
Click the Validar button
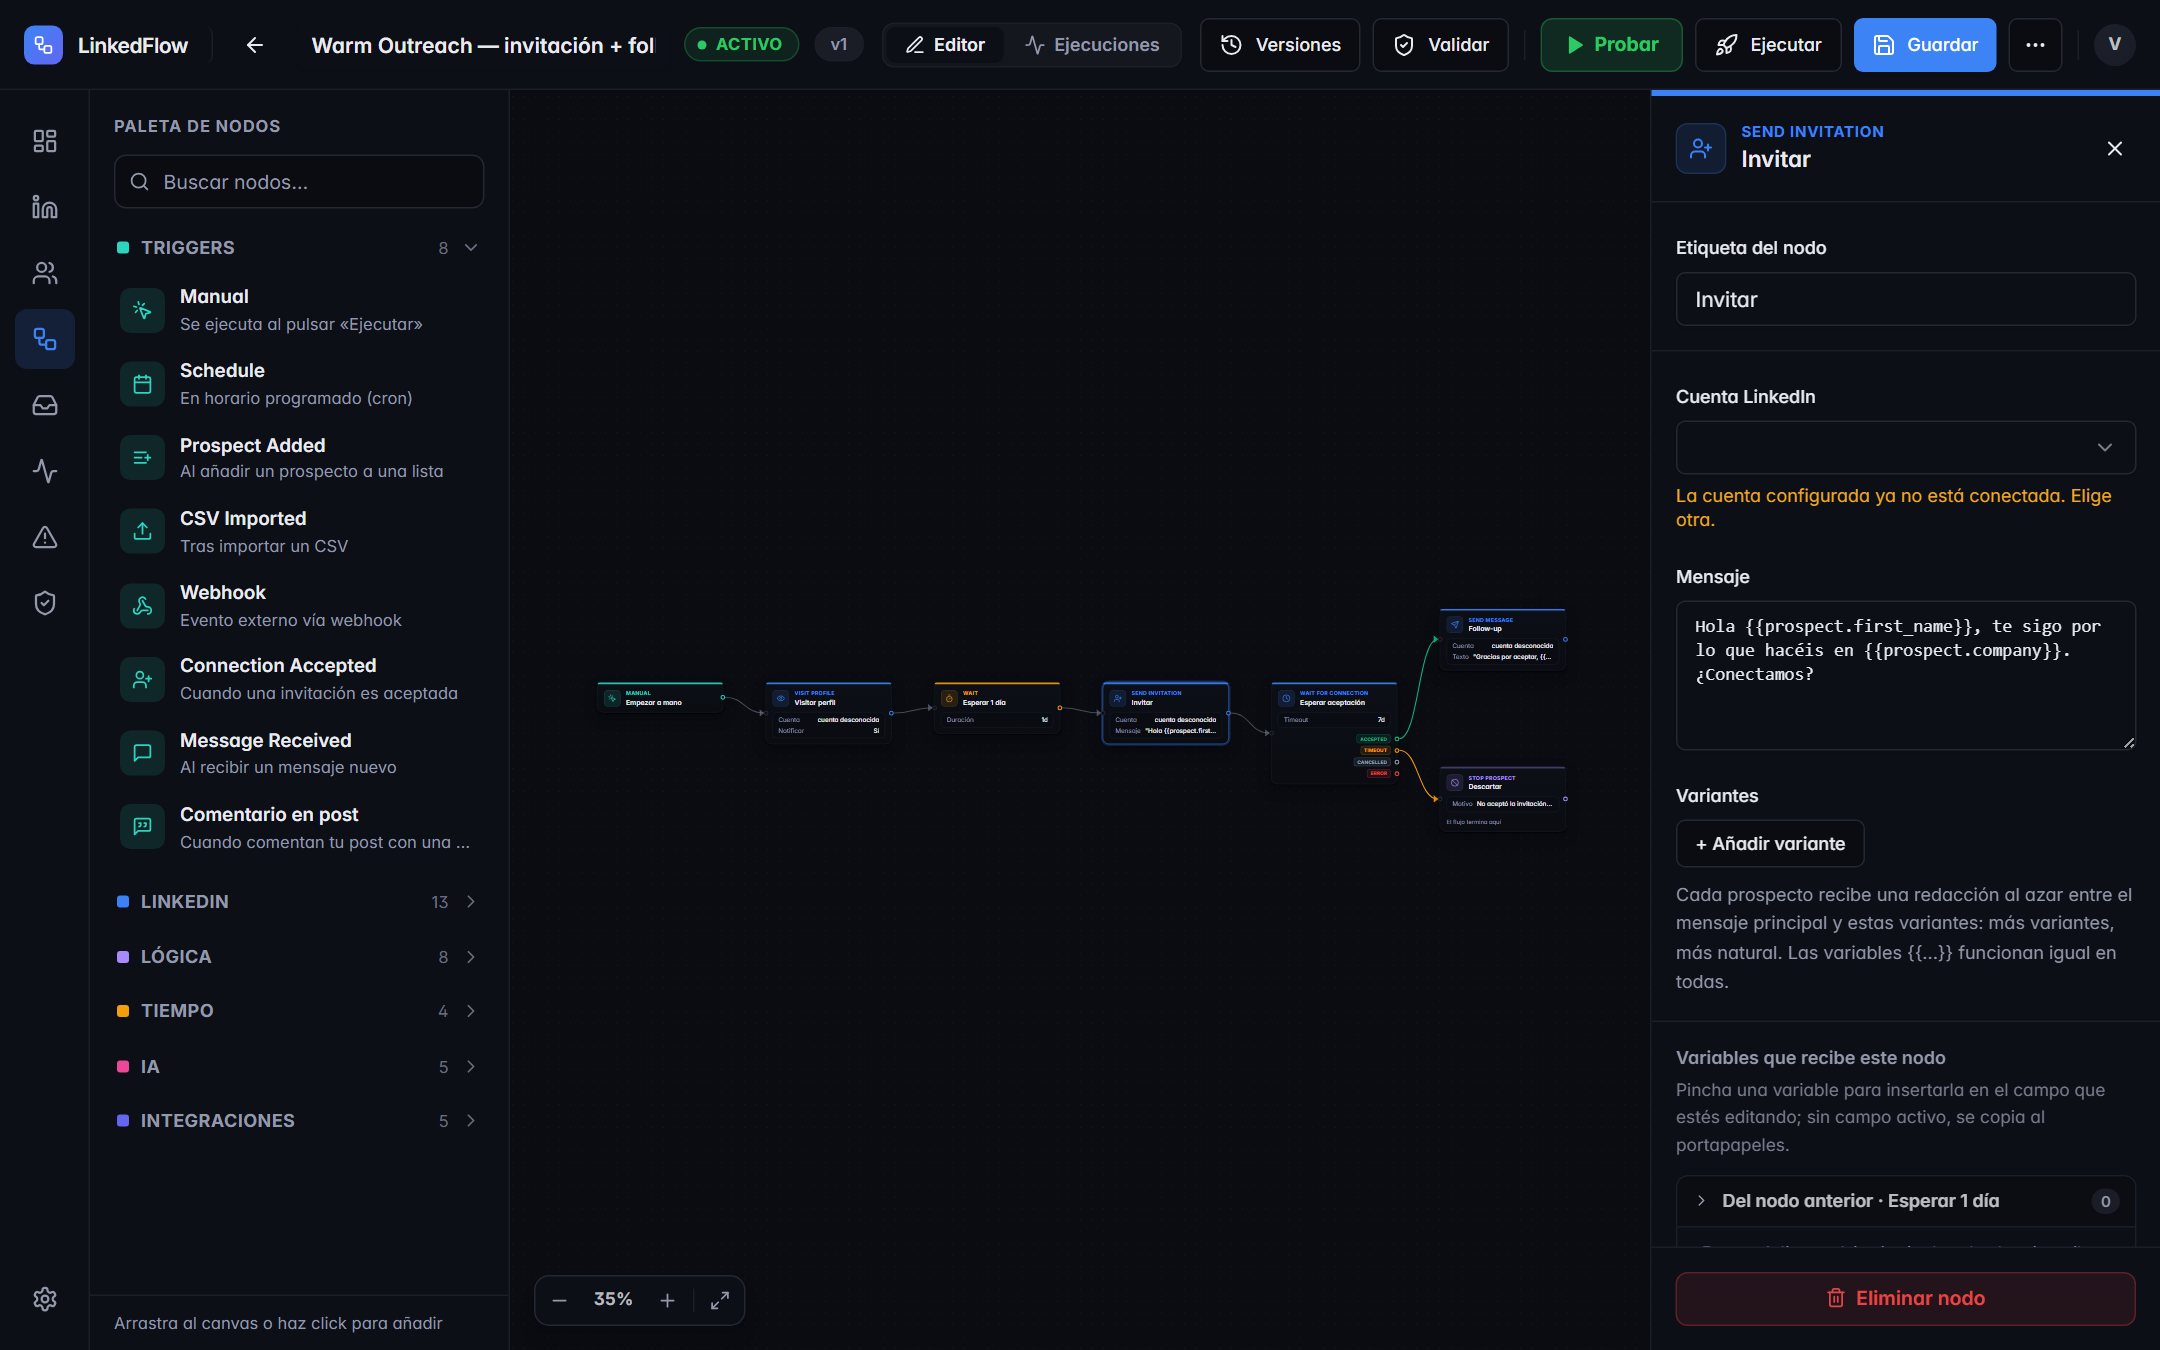pyautogui.click(x=1440, y=45)
